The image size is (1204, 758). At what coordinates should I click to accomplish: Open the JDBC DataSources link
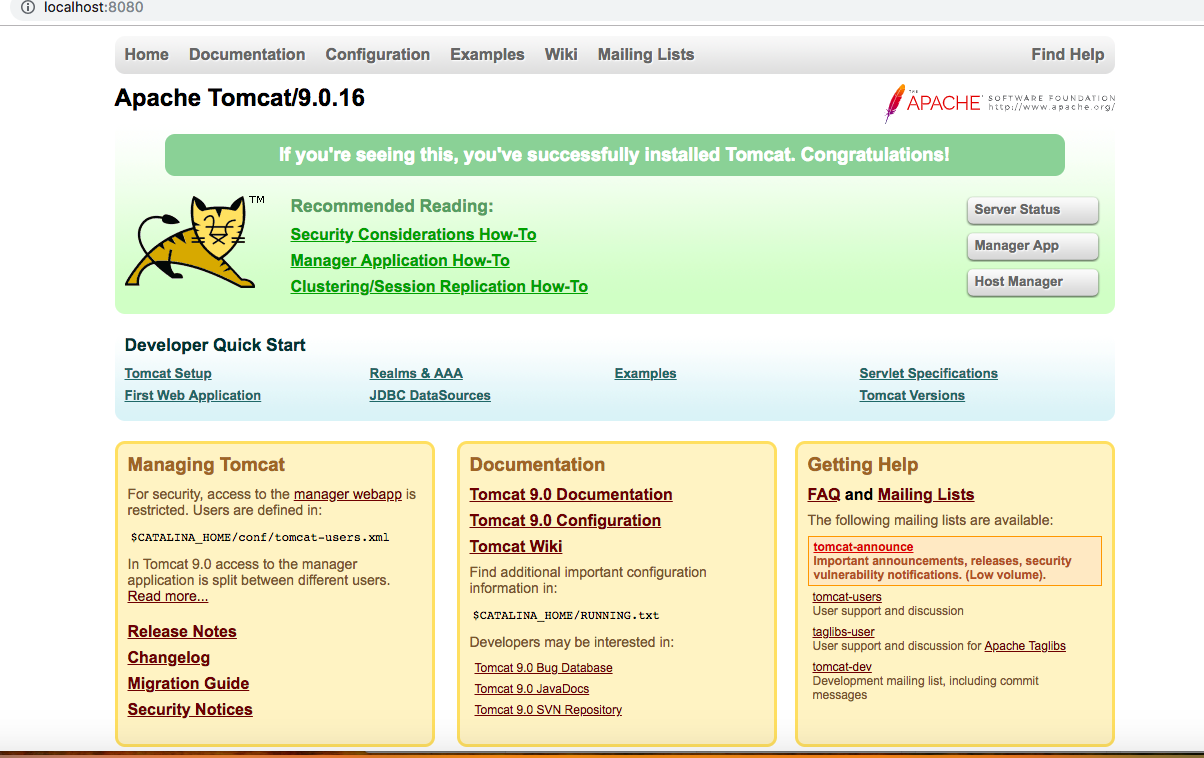click(430, 396)
